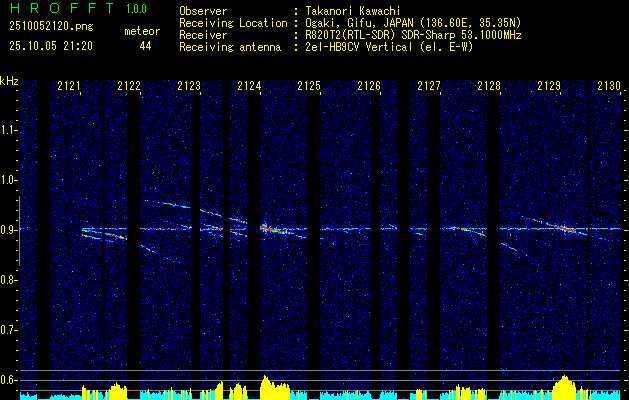Click the 0.6 kHz frequency label

tap(8, 380)
